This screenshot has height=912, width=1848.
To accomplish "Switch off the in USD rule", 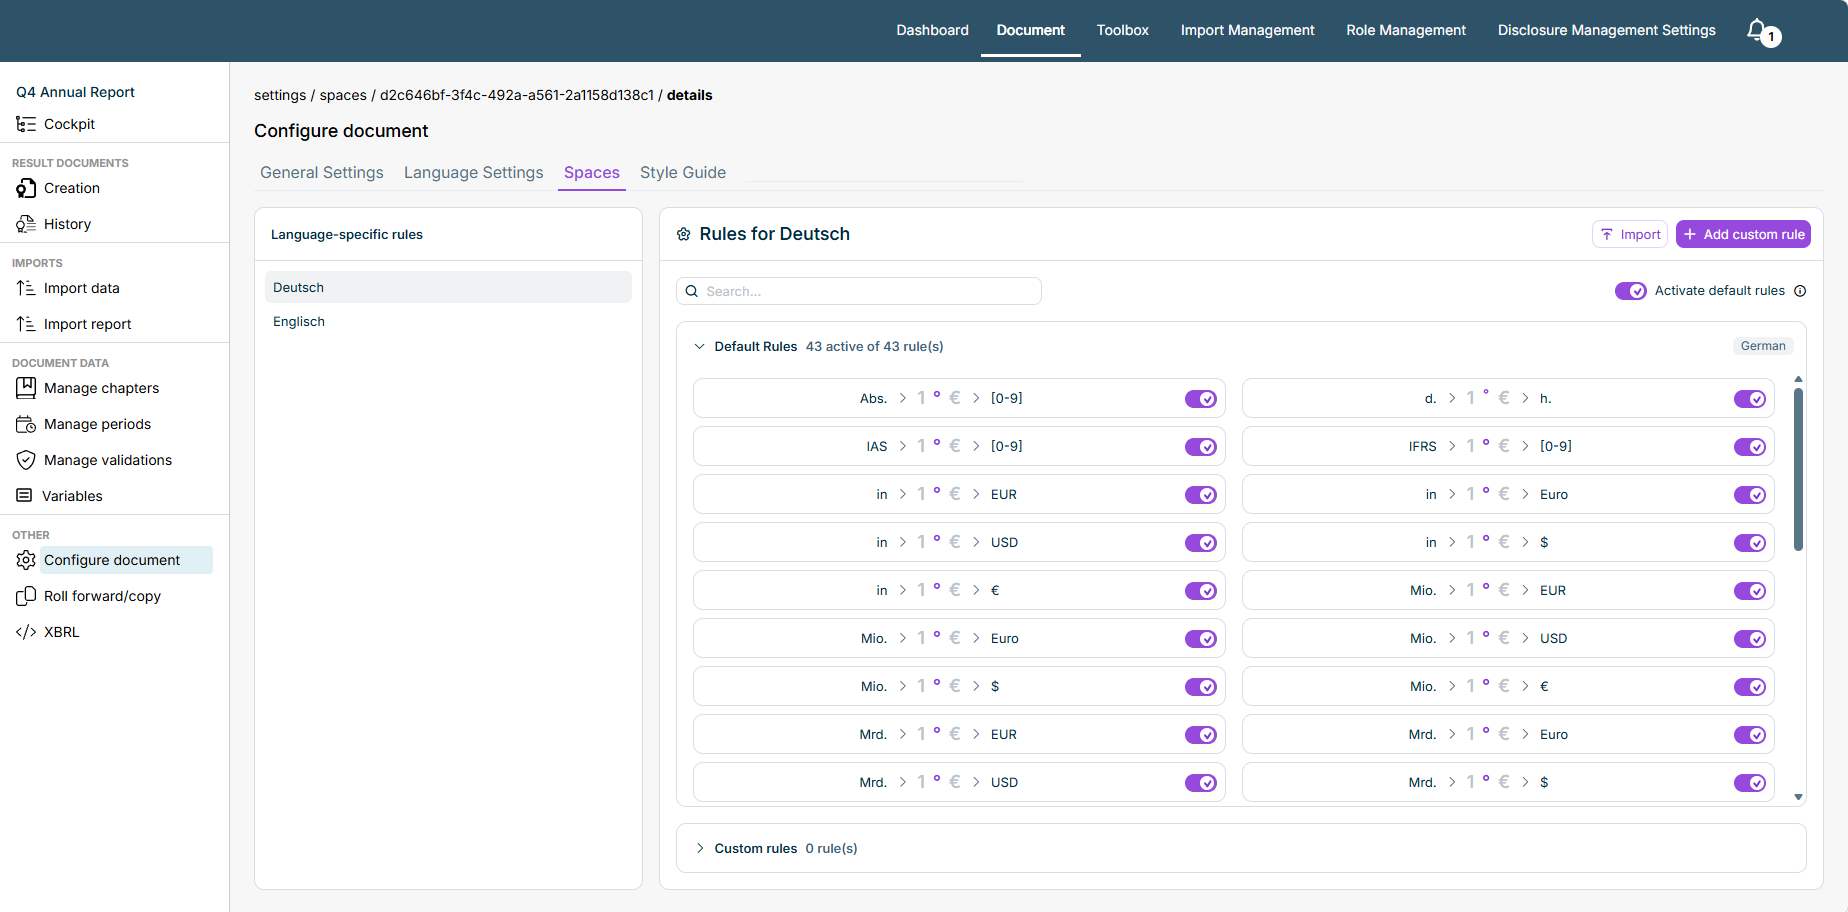I will pos(1200,543).
